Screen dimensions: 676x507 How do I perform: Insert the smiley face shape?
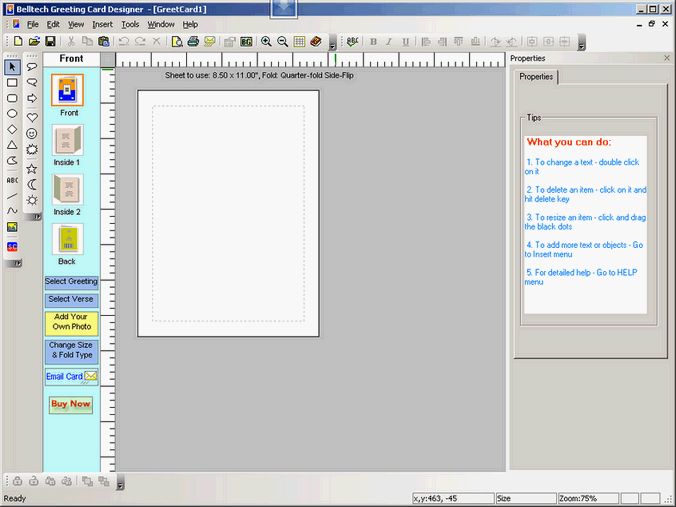(x=32, y=133)
